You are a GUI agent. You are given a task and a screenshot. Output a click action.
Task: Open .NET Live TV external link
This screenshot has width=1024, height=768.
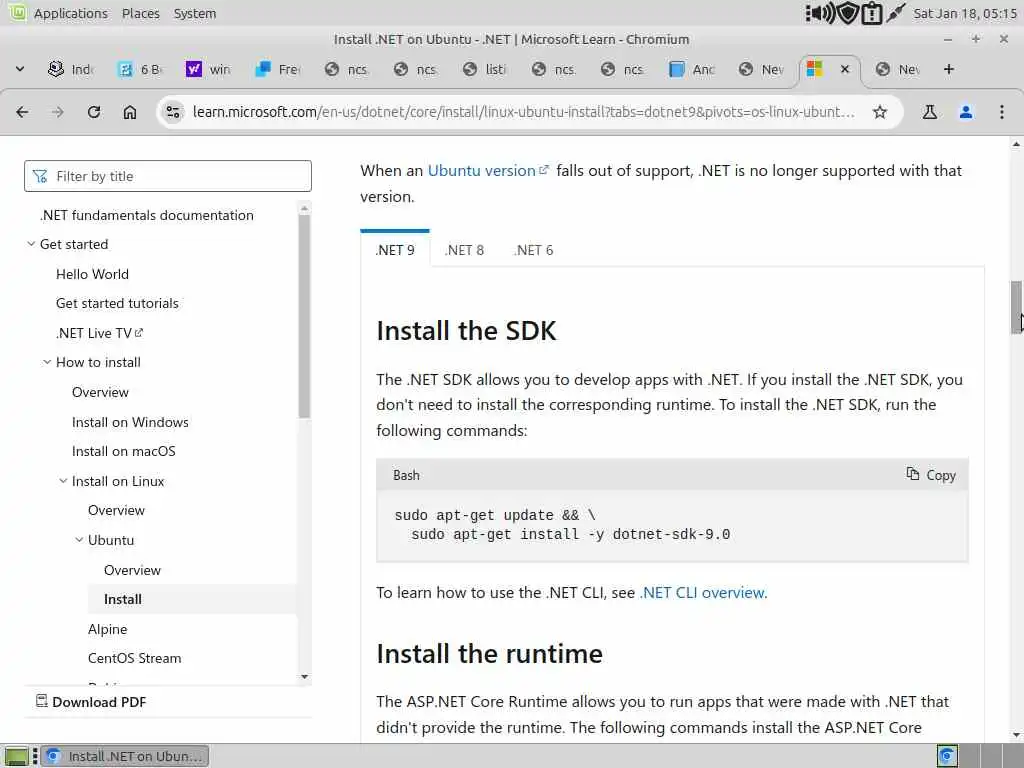pyautogui.click(x=99, y=333)
